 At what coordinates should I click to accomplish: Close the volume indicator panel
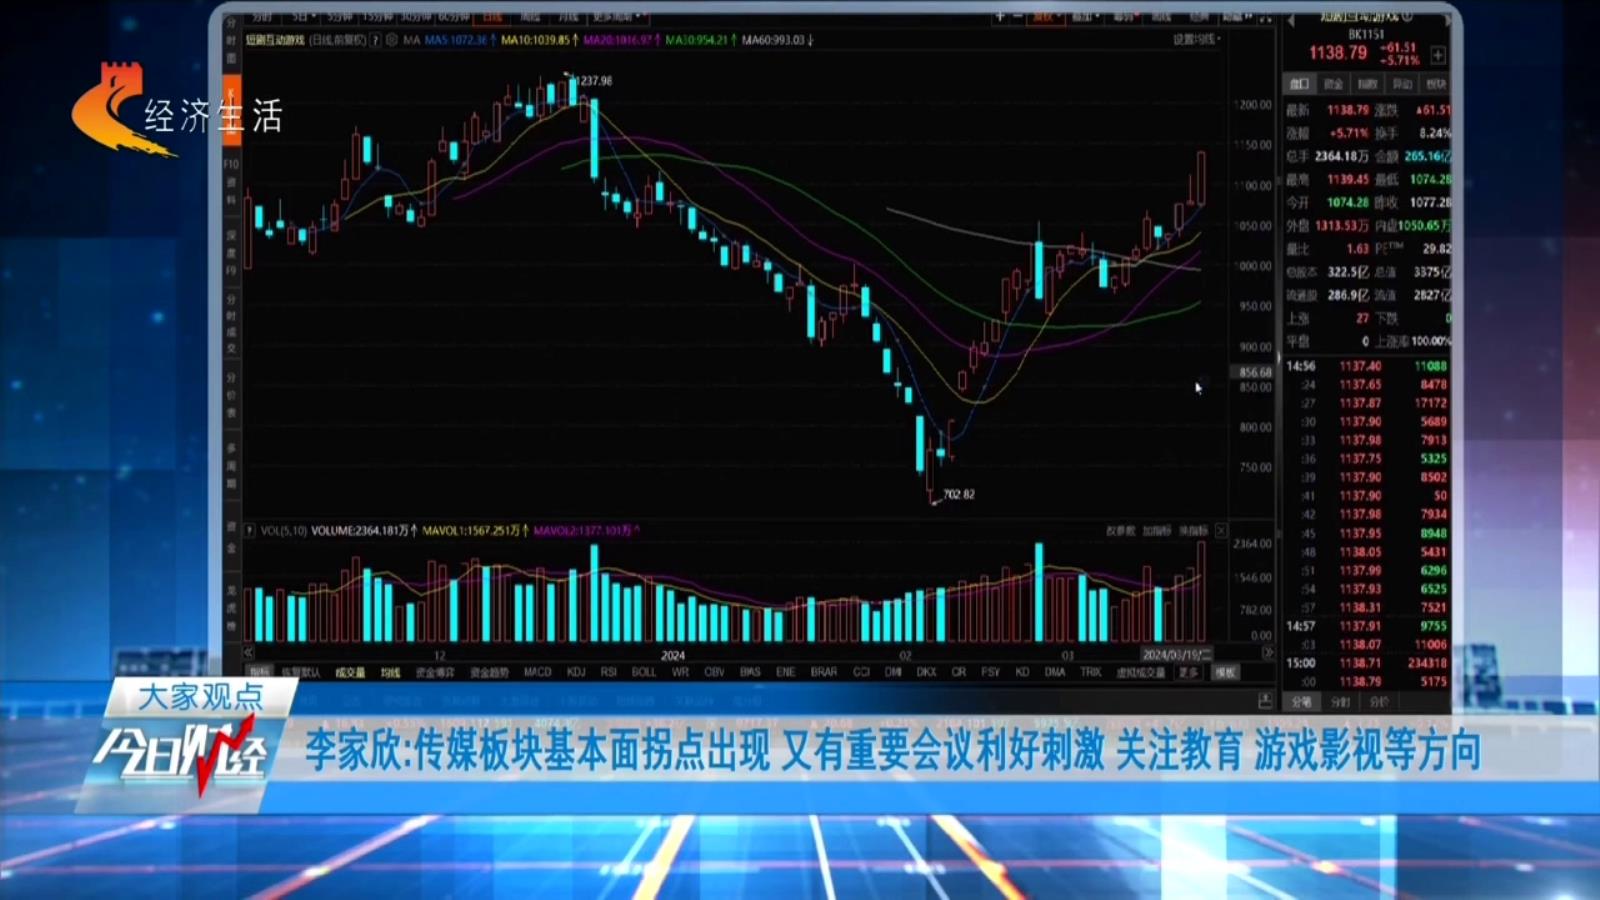click(1221, 531)
